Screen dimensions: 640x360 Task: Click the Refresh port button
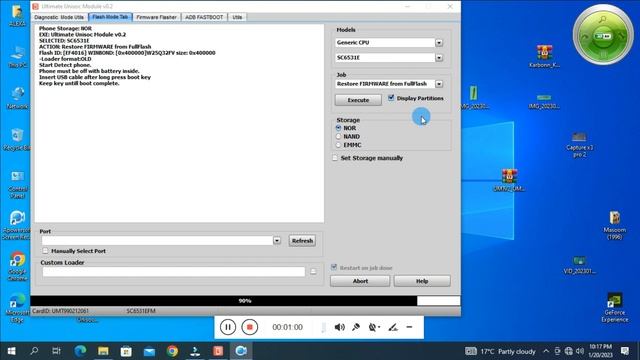[x=302, y=241]
